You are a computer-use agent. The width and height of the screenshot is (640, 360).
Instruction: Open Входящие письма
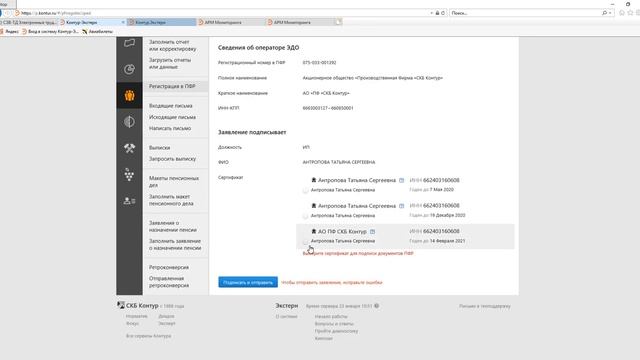[171, 106]
